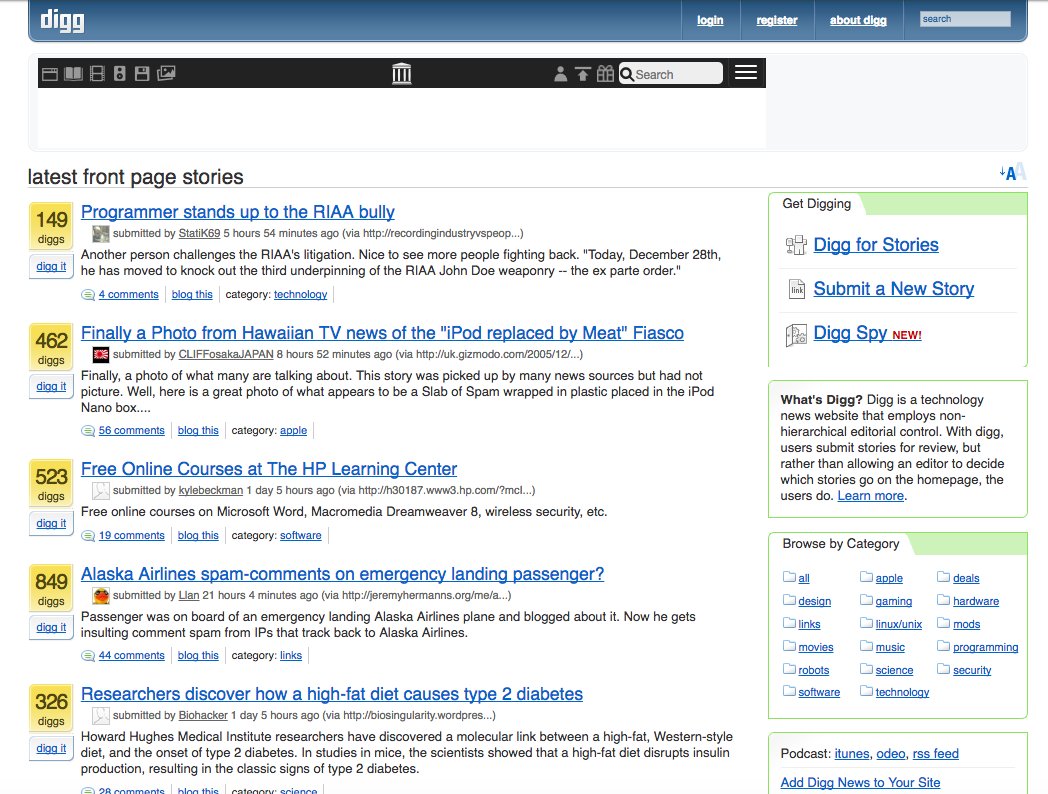Image resolution: width=1048 pixels, height=794 pixels.
Task: Open submitter StatiK69 profile
Action: click(199, 233)
